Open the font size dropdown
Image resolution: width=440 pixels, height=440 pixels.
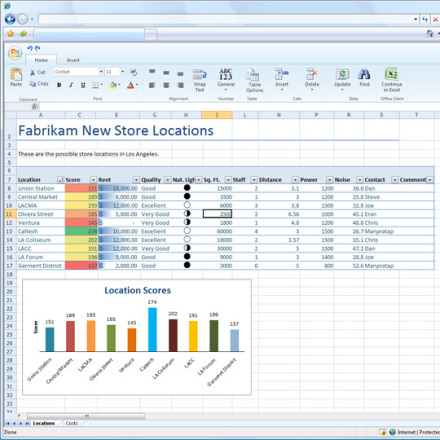coord(122,72)
